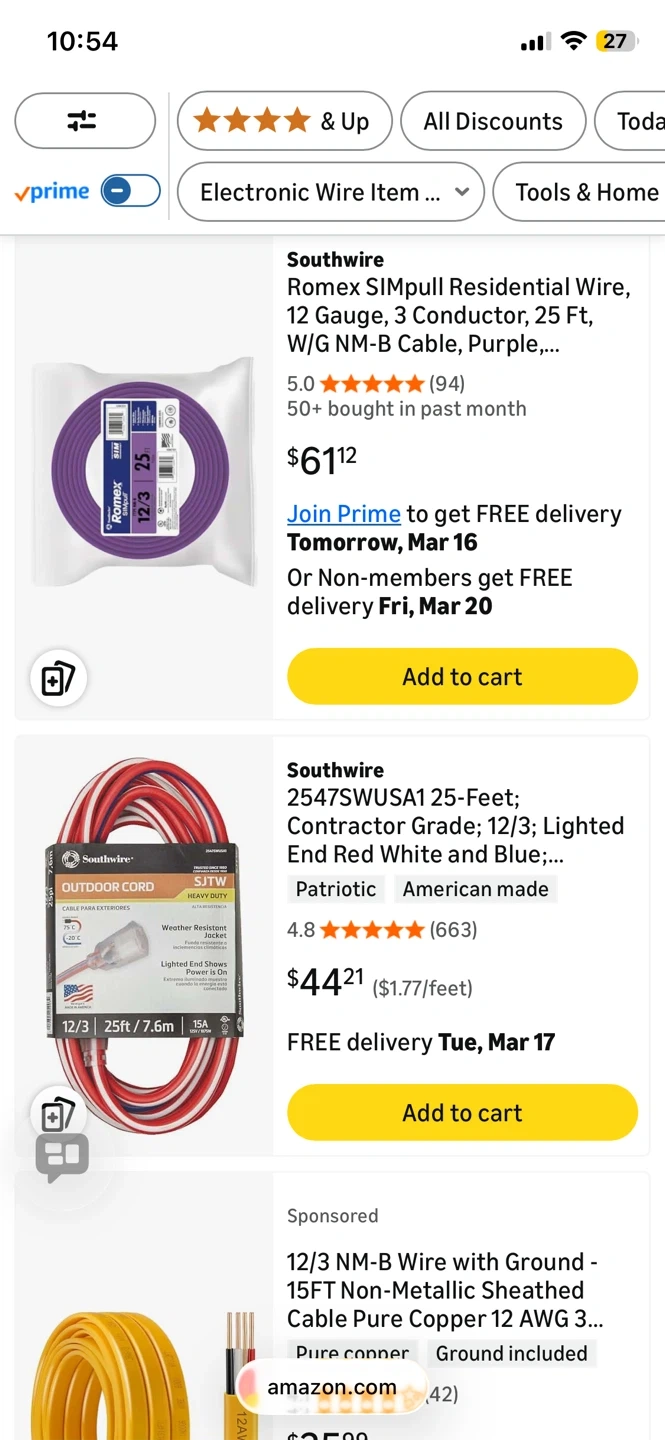Add the Southwire outdoor cord to cart
The width and height of the screenshot is (665, 1440).
(x=462, y=1113)
